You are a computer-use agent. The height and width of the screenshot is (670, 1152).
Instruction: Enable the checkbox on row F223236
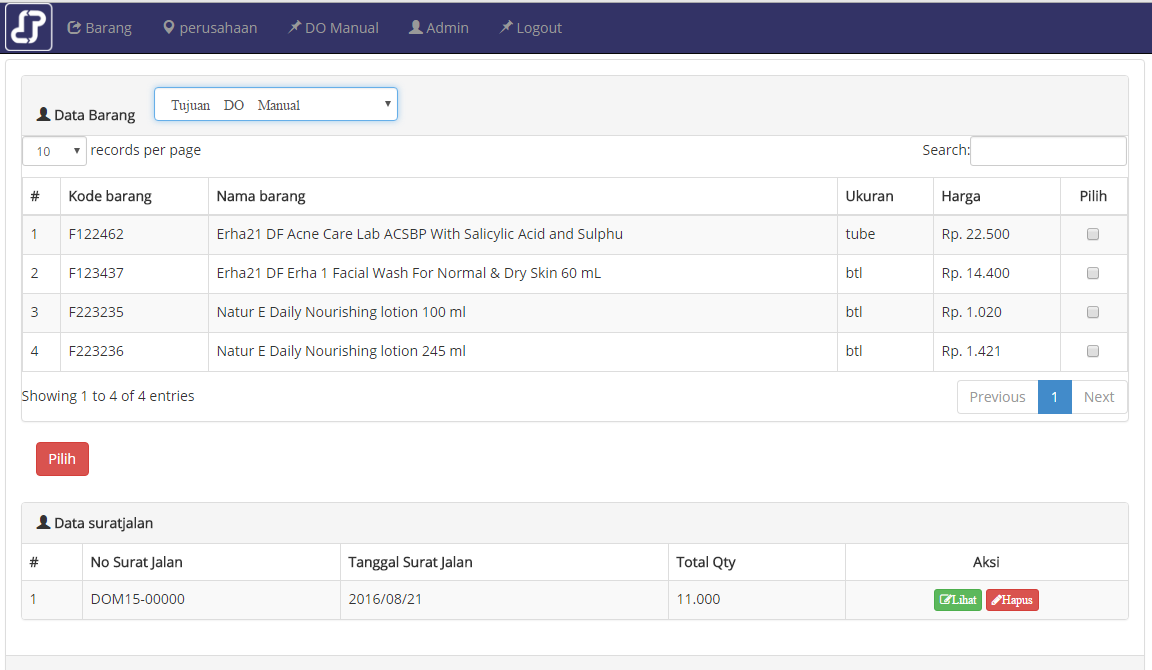coord(1093,350)
